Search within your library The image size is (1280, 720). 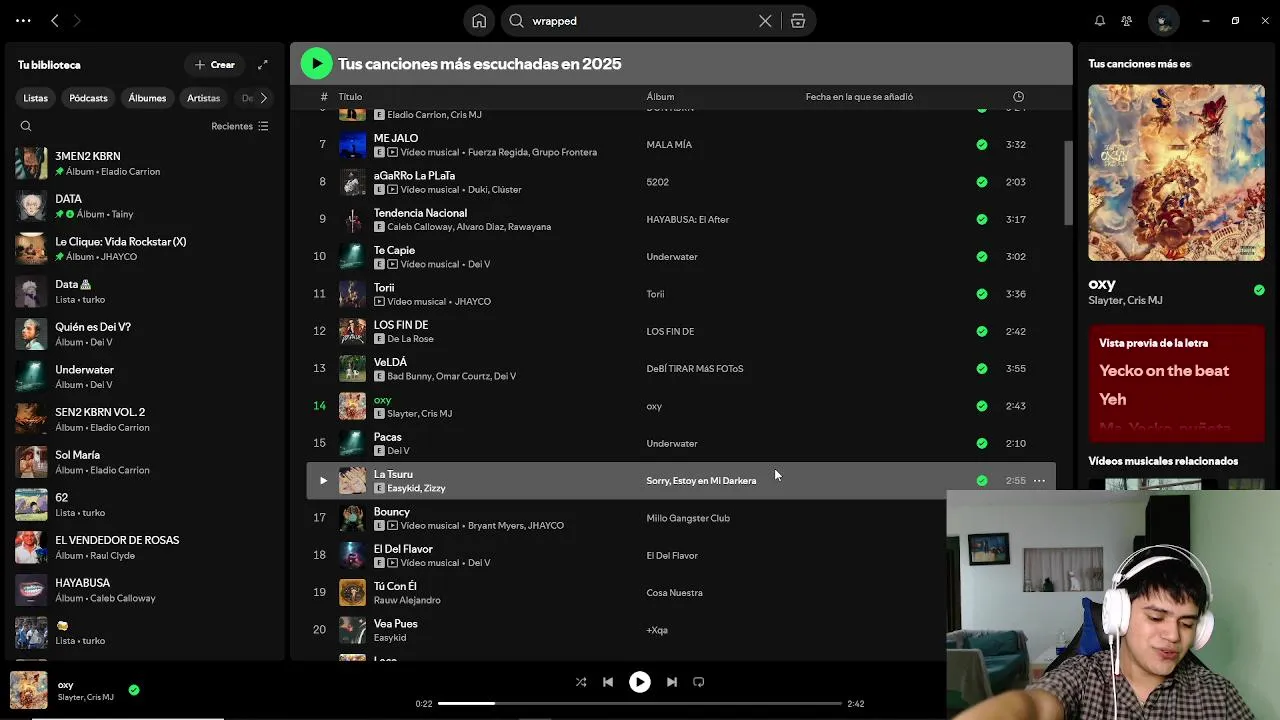tap(26, 126)
